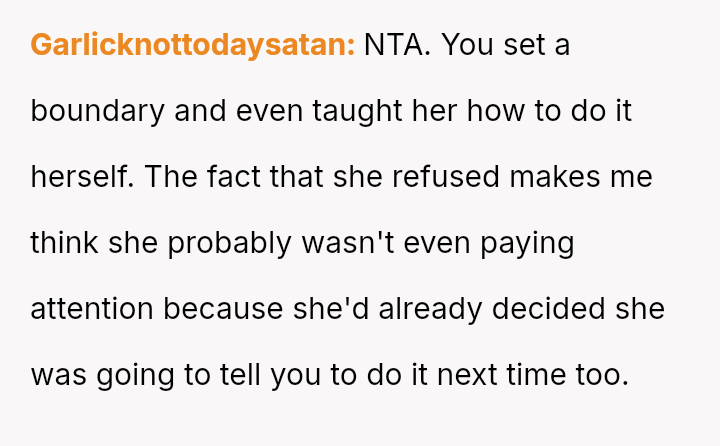Click the word "next" in the last line
The height and width of the screenshot is (446, 720).
[453, 375]
